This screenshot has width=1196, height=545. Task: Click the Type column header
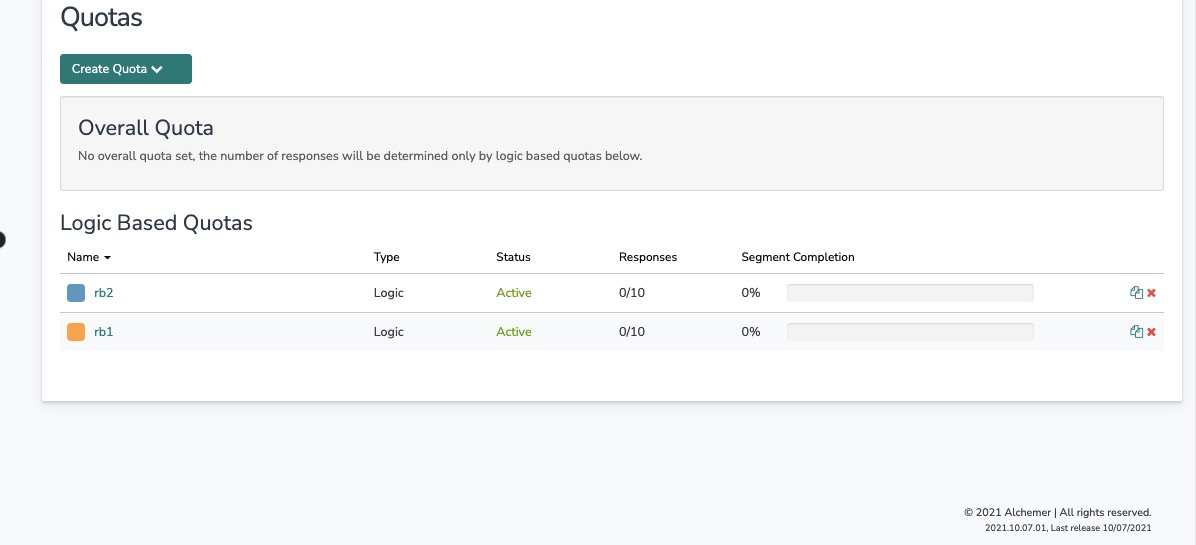coord(386,257)
